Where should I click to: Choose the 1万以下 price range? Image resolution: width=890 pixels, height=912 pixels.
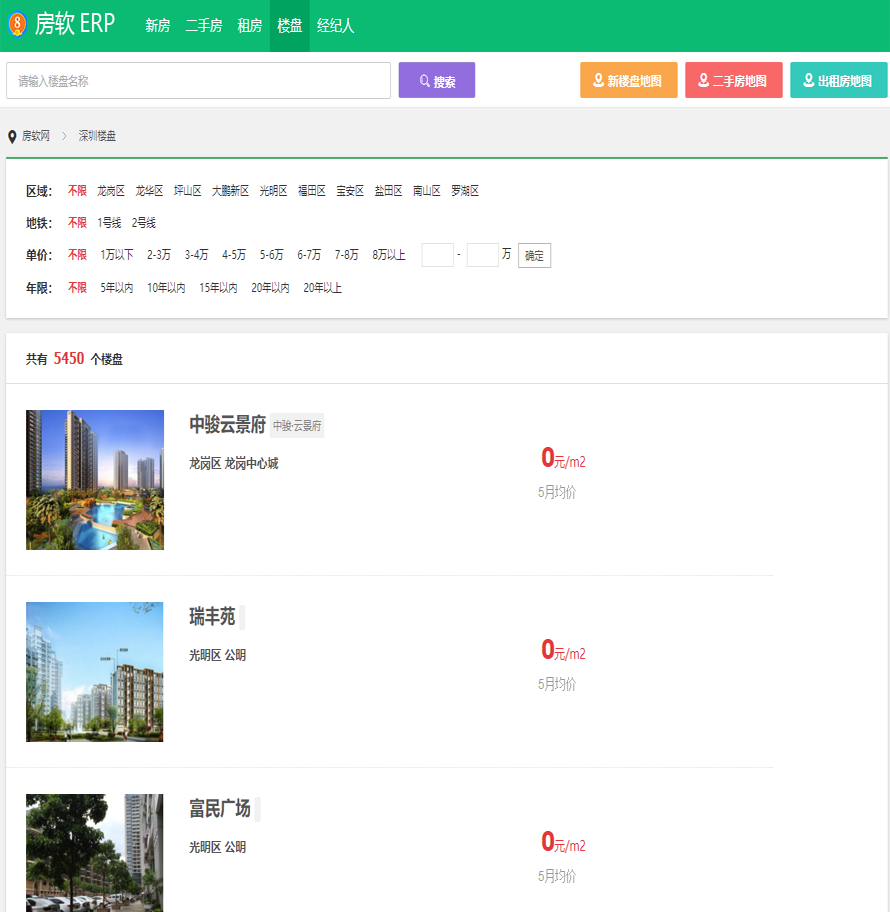click(117, 255)
